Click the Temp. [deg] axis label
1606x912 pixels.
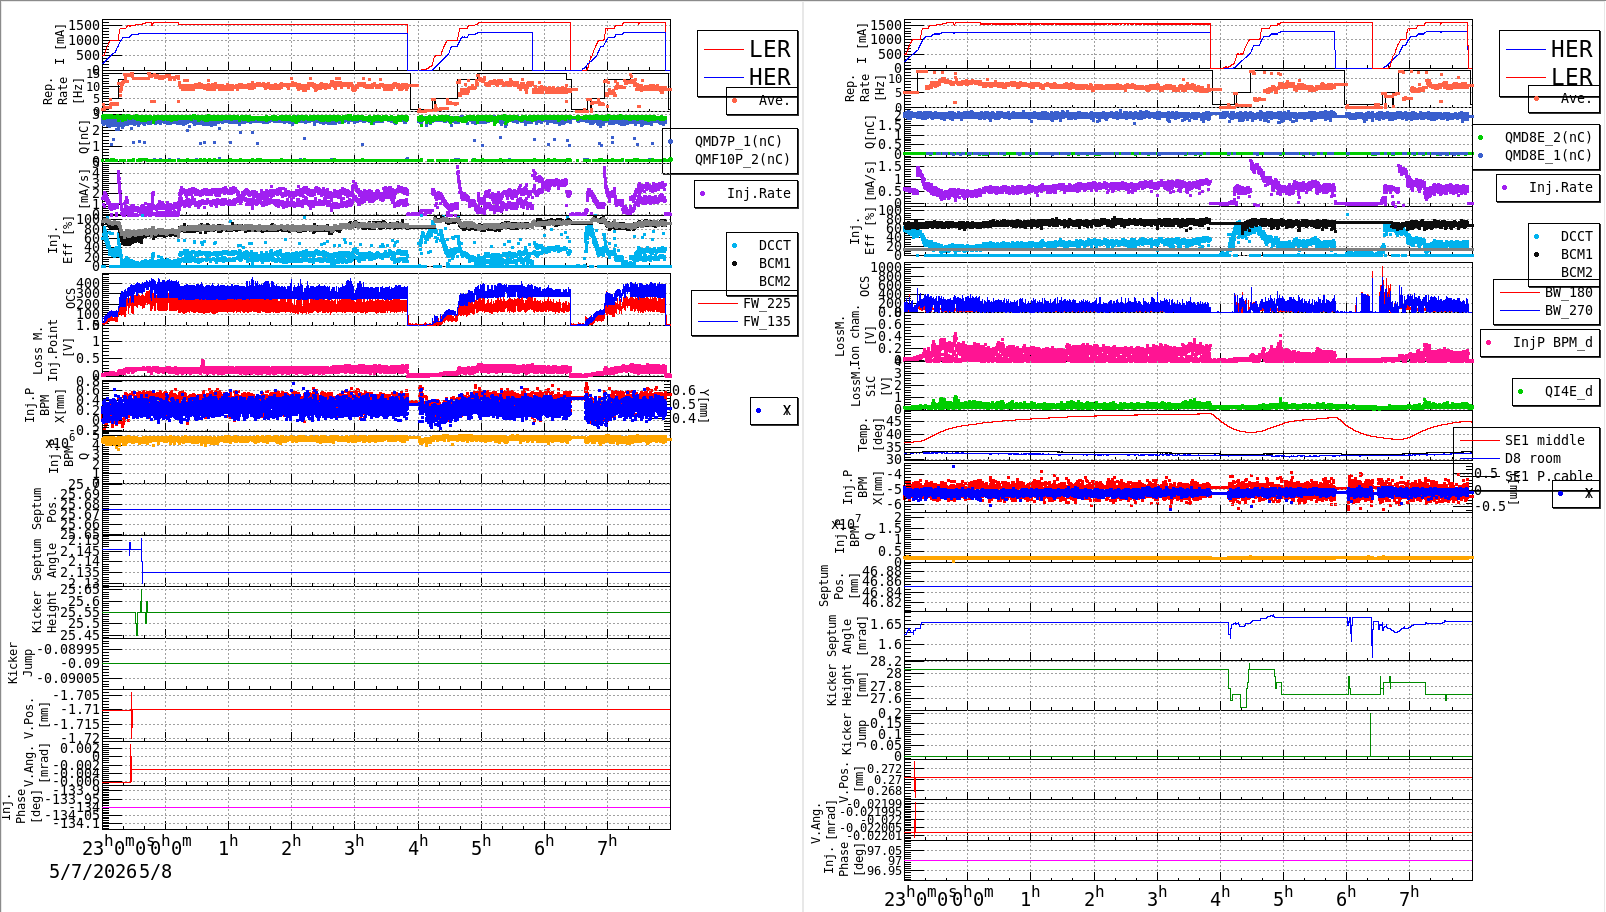point(871,435)
